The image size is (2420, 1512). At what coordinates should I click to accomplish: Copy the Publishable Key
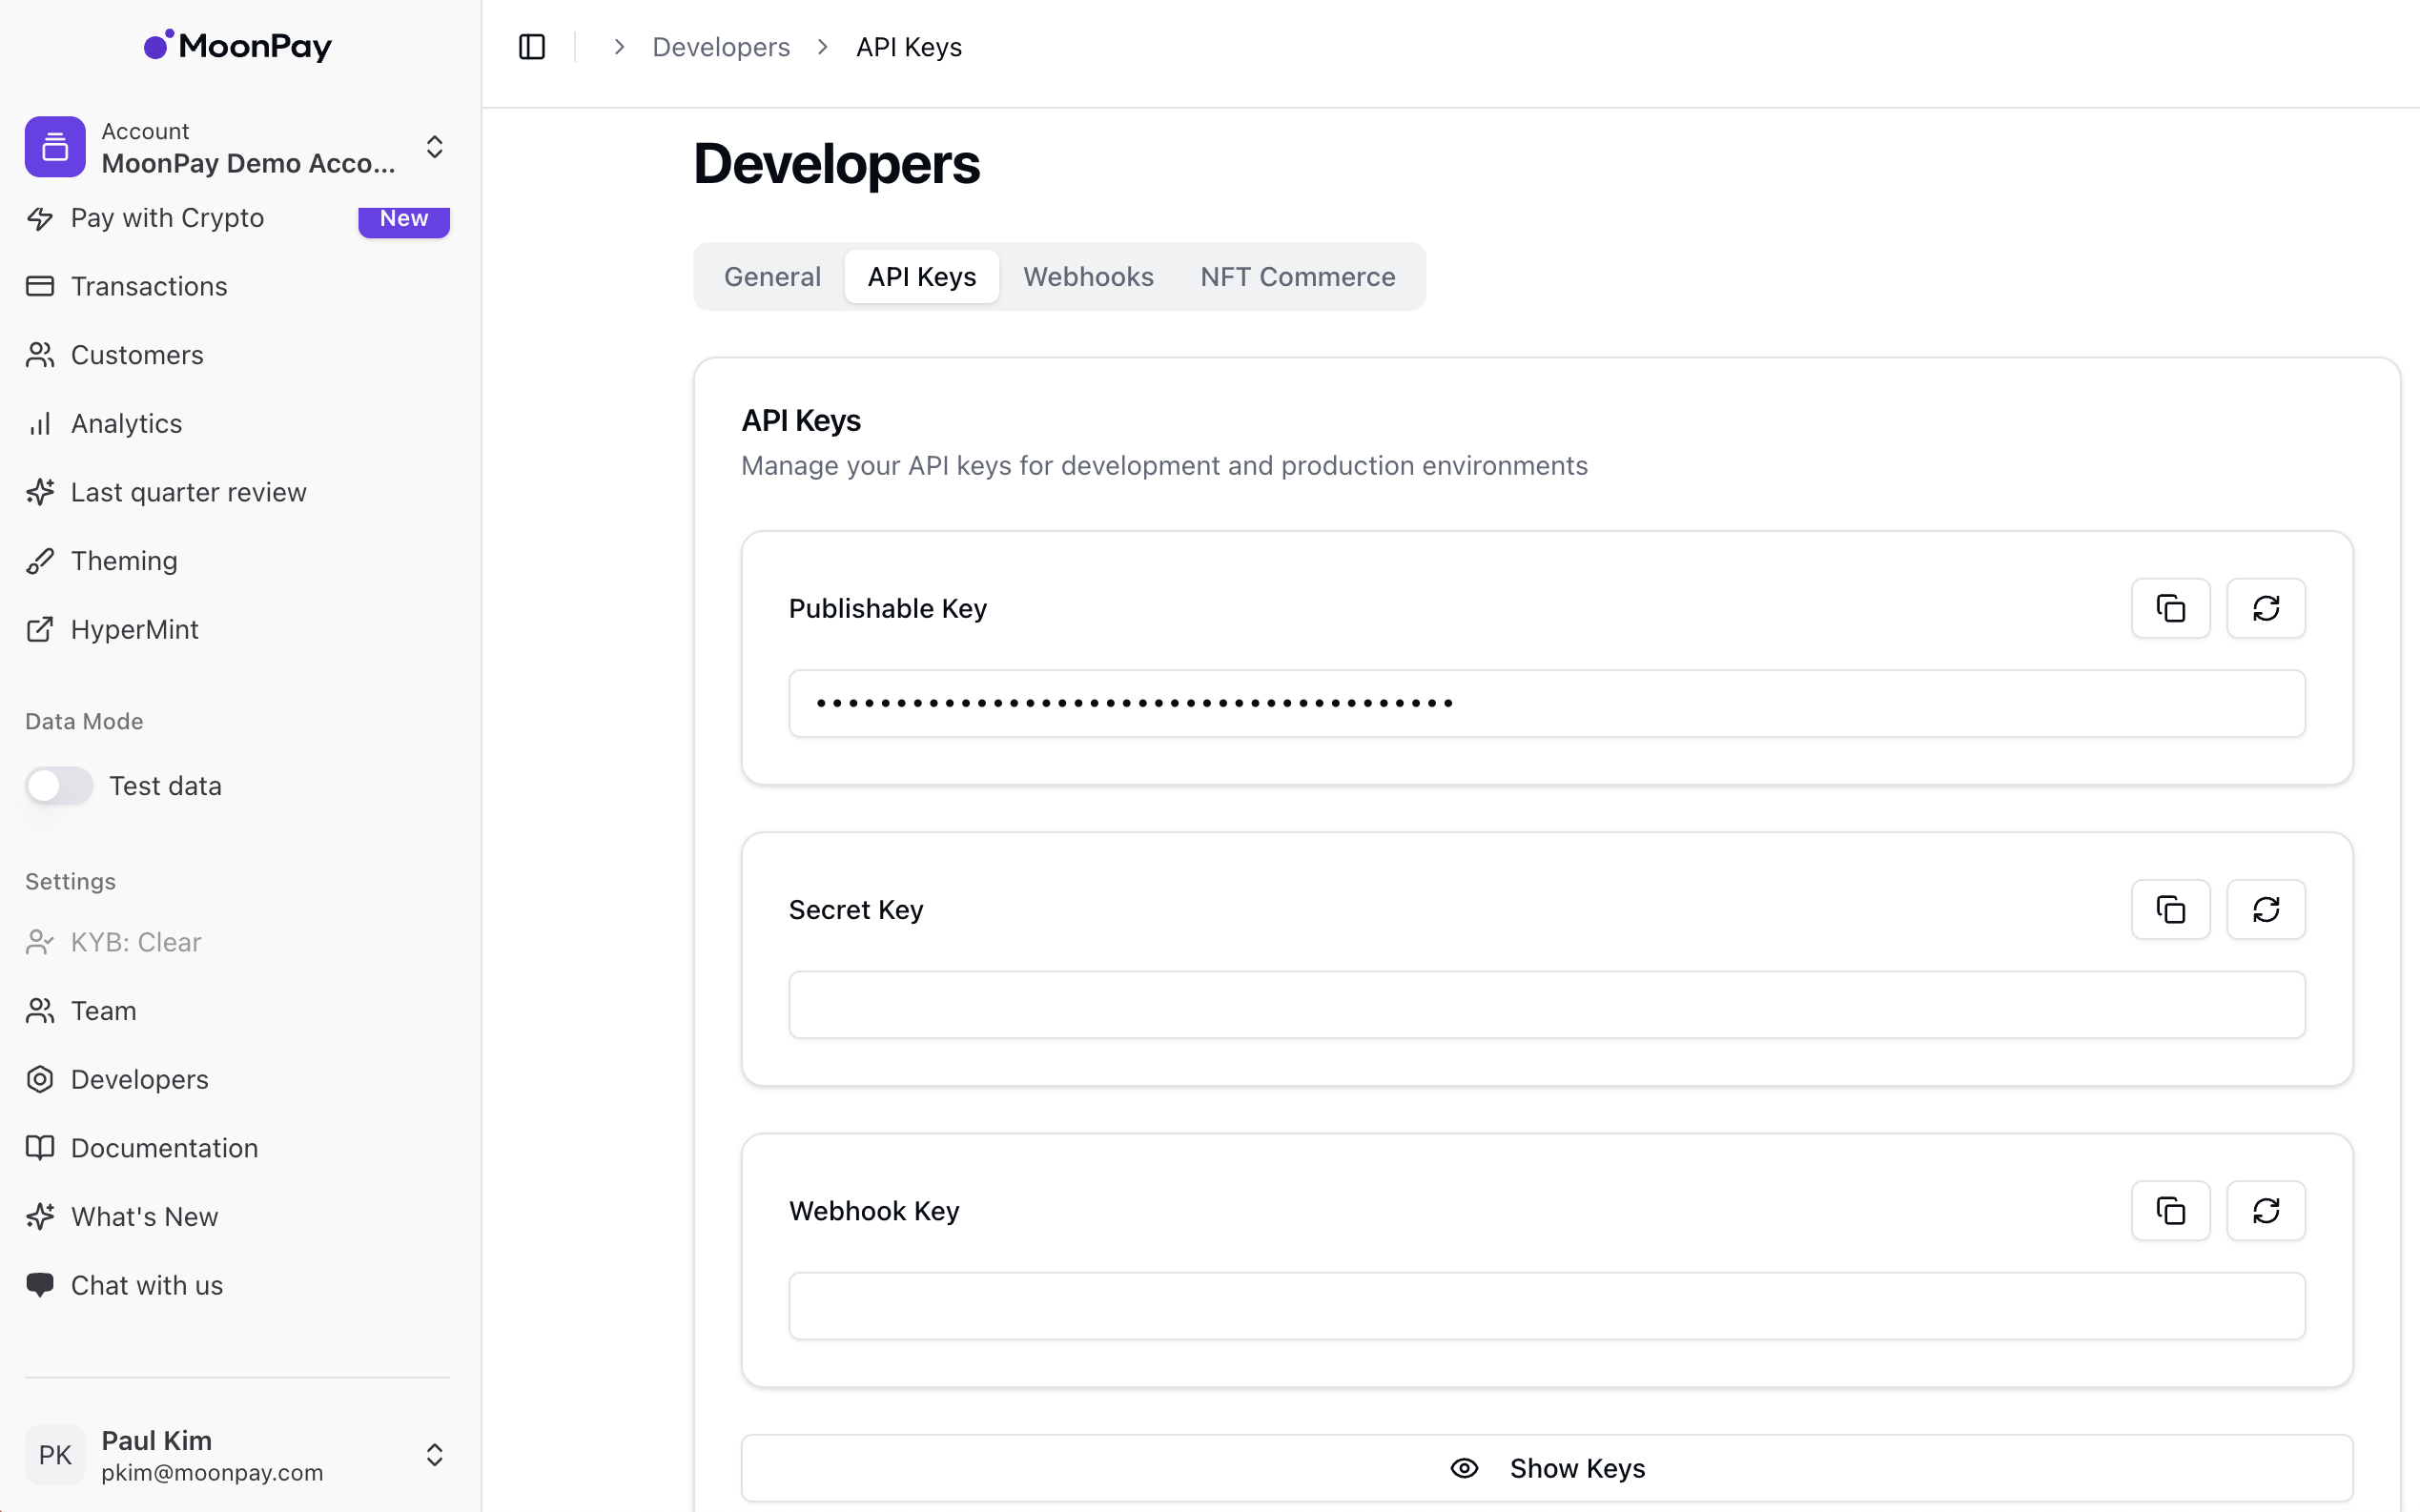(x=2170, y=608)
